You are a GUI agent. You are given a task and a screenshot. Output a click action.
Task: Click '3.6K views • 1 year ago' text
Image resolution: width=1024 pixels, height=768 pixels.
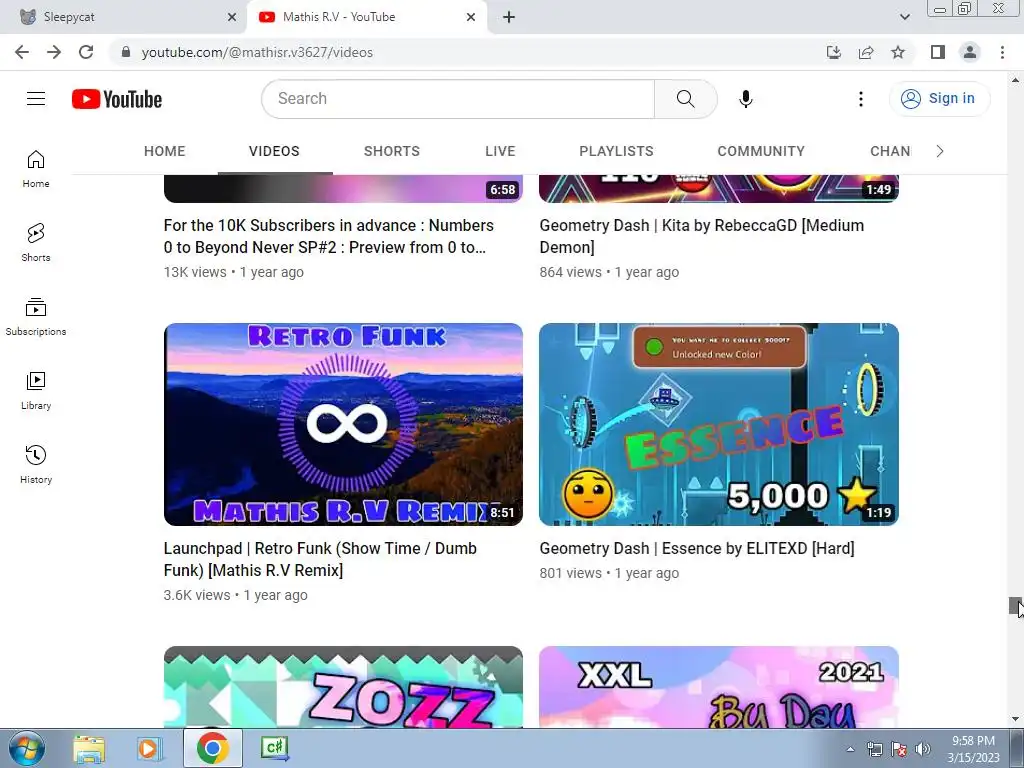(x=236, y=596)
